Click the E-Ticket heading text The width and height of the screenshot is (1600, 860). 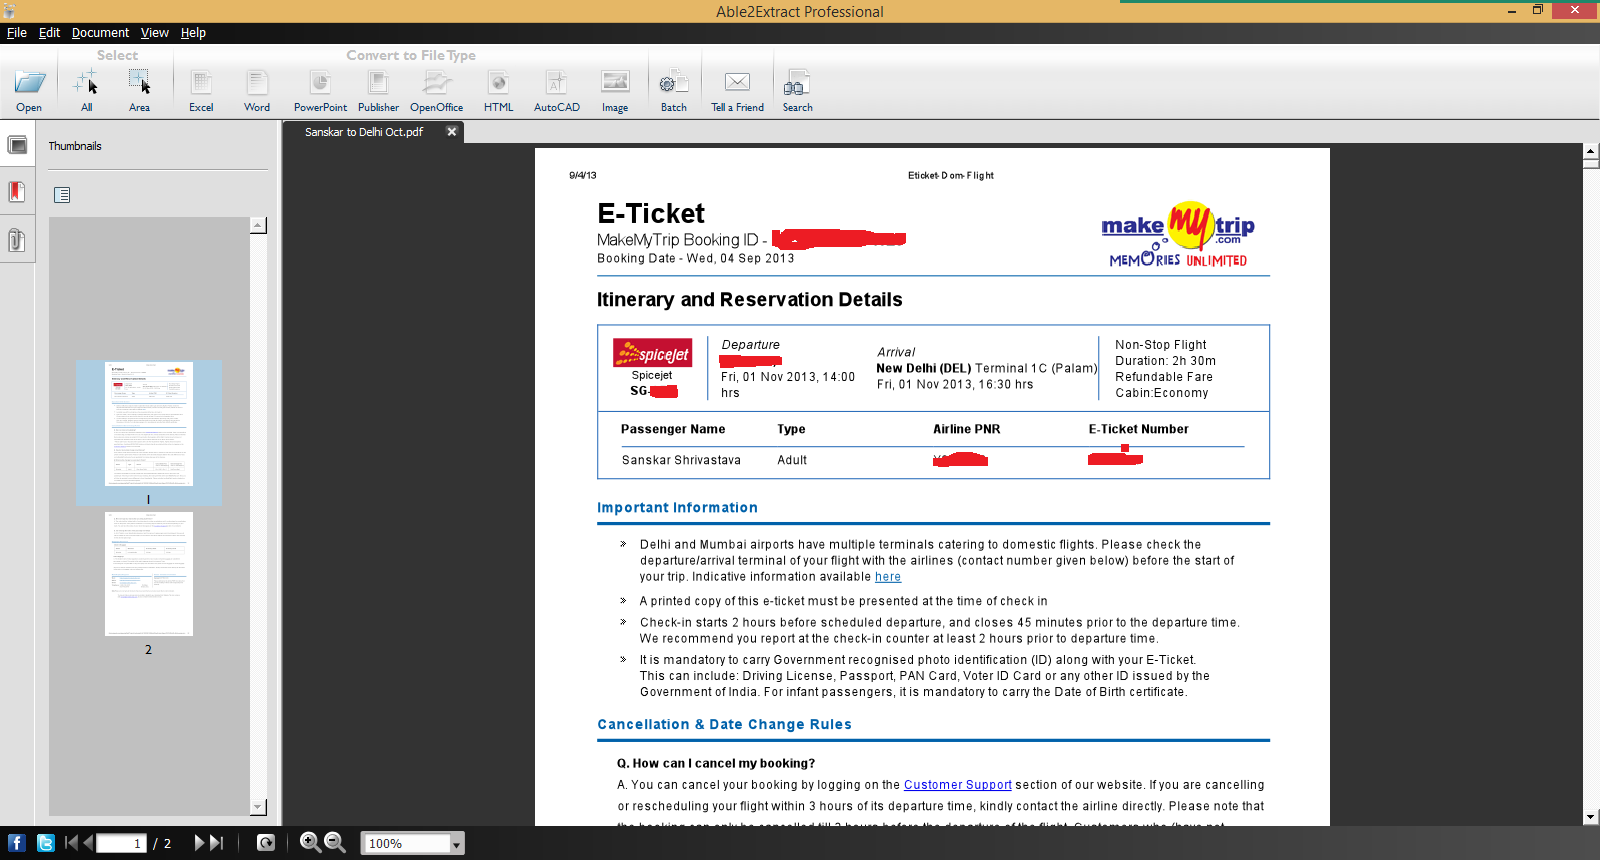tap(651, 213)
